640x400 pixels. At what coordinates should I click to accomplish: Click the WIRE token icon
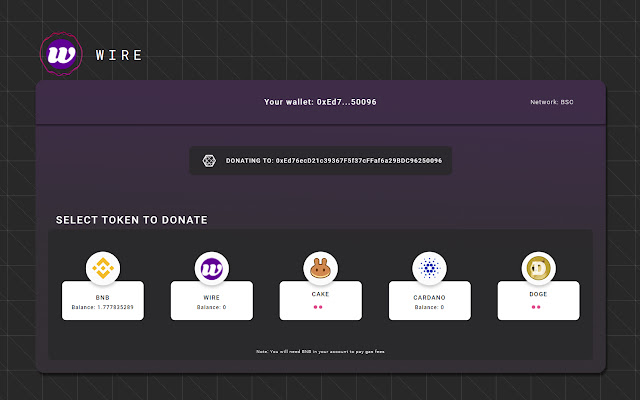pyautogui.click(x=211, y=268)
